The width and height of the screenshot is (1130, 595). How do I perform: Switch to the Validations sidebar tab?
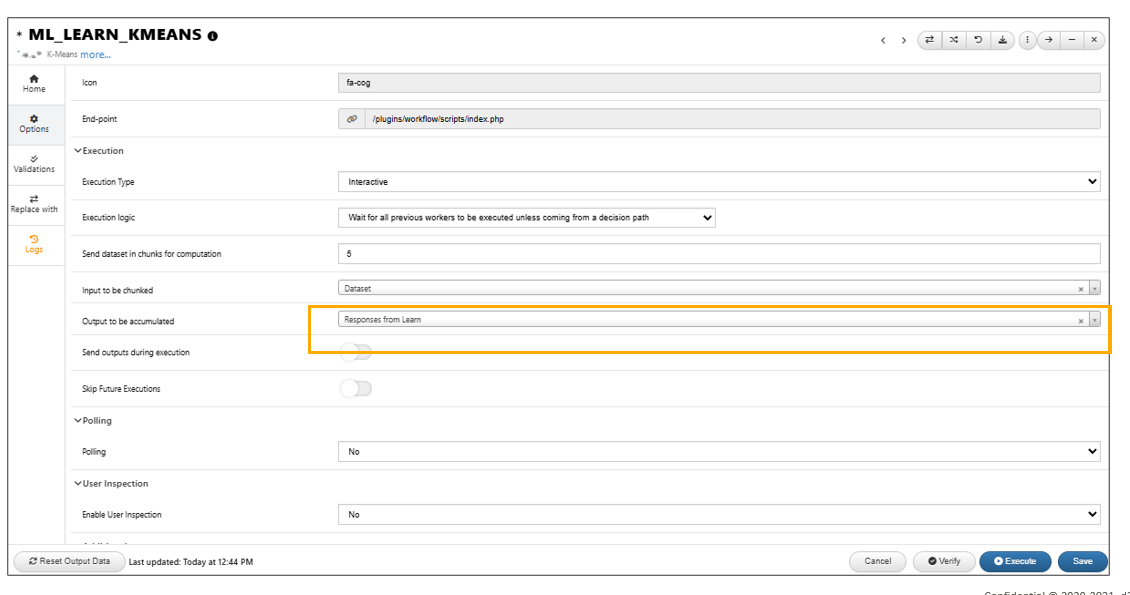[x=34, y=164]
